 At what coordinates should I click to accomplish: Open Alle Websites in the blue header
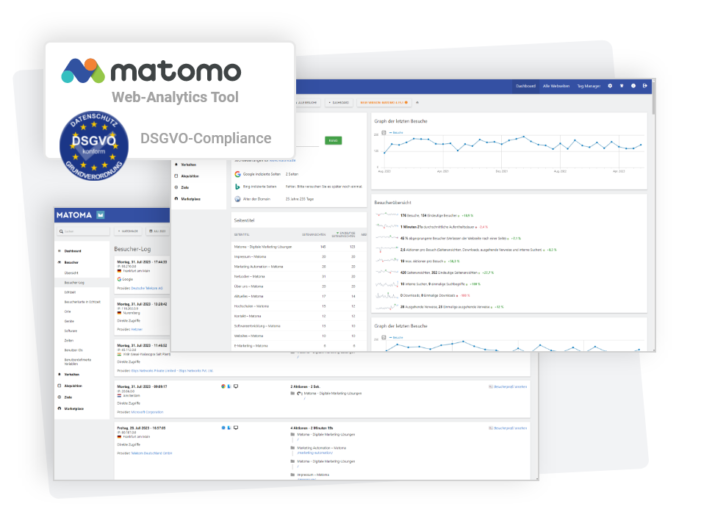point(556,86)
